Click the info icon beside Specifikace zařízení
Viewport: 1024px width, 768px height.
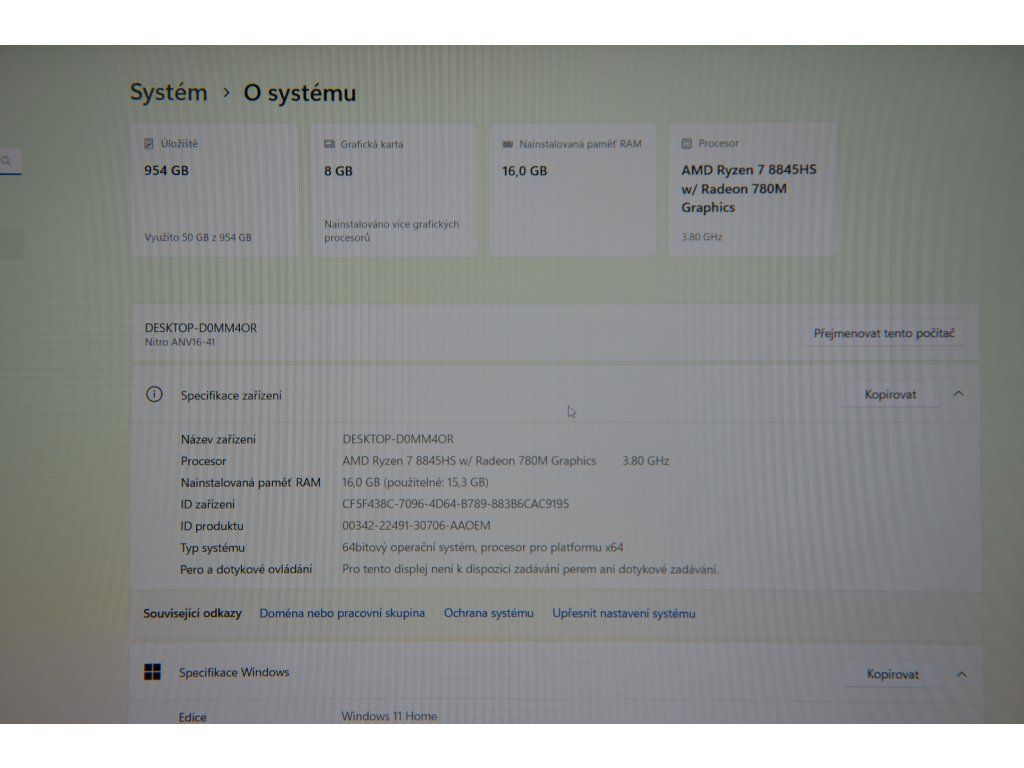[x=154, y=394]
